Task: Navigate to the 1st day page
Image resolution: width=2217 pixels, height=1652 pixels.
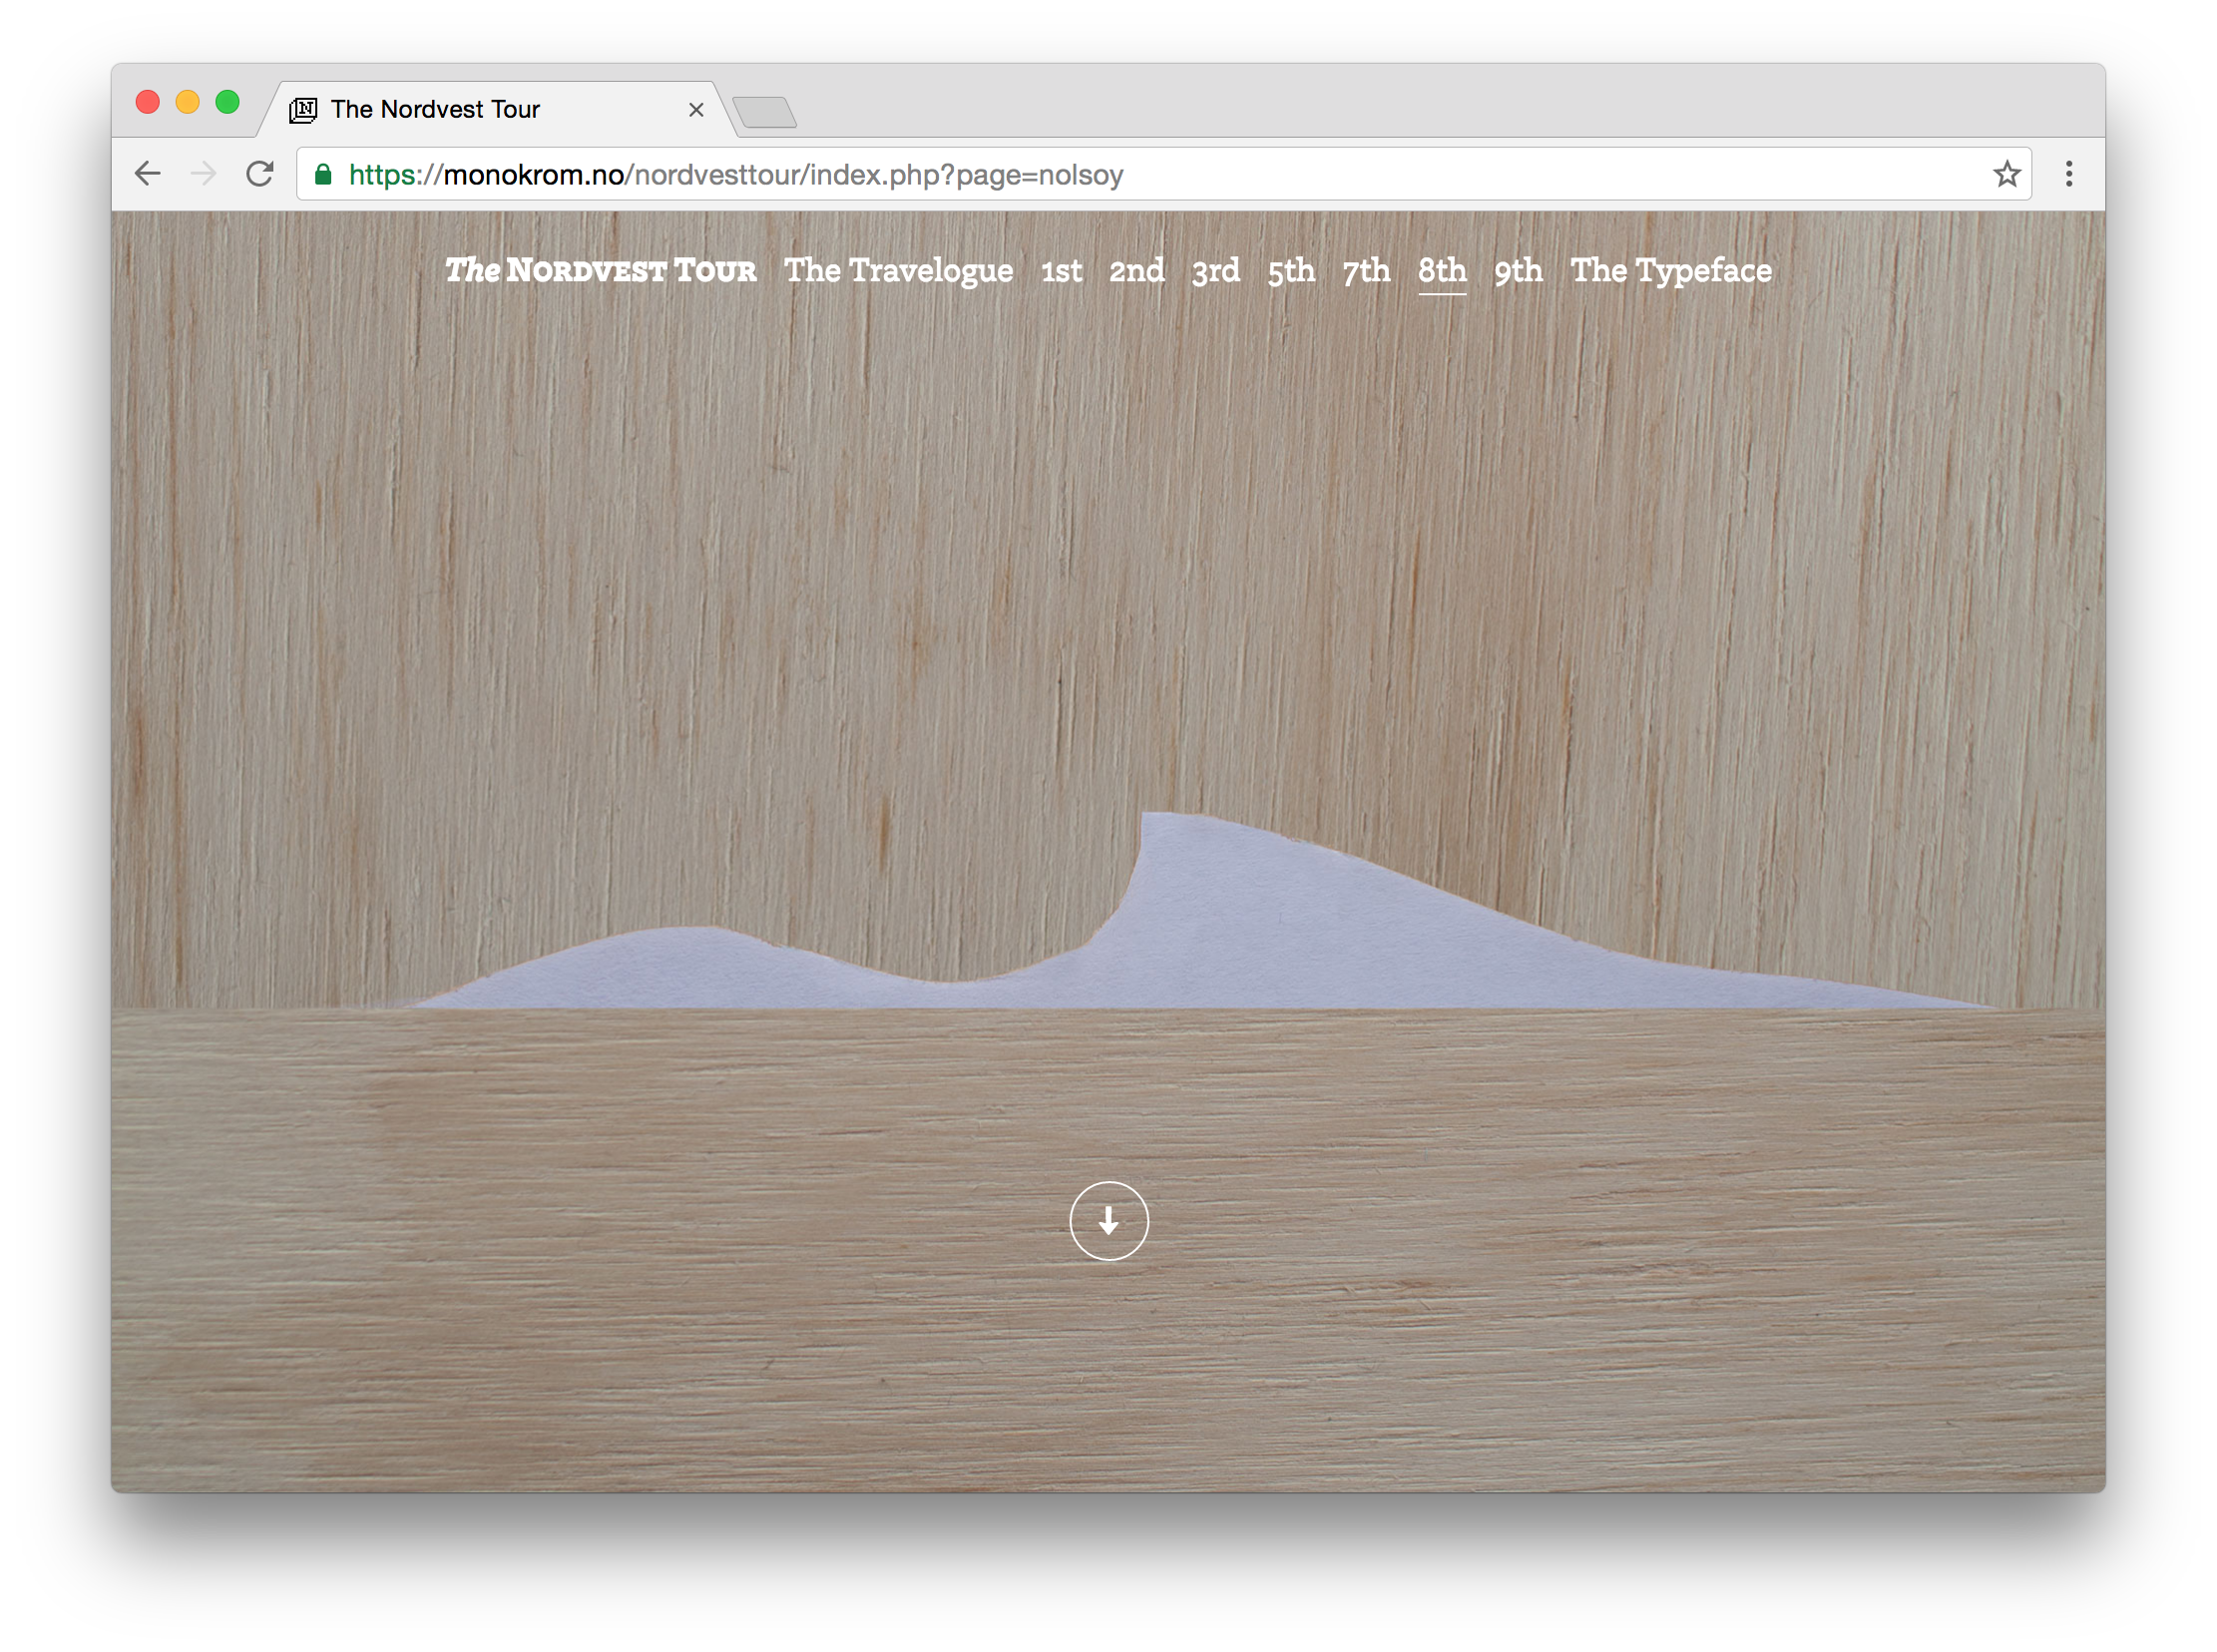Action: (1061, 271)
